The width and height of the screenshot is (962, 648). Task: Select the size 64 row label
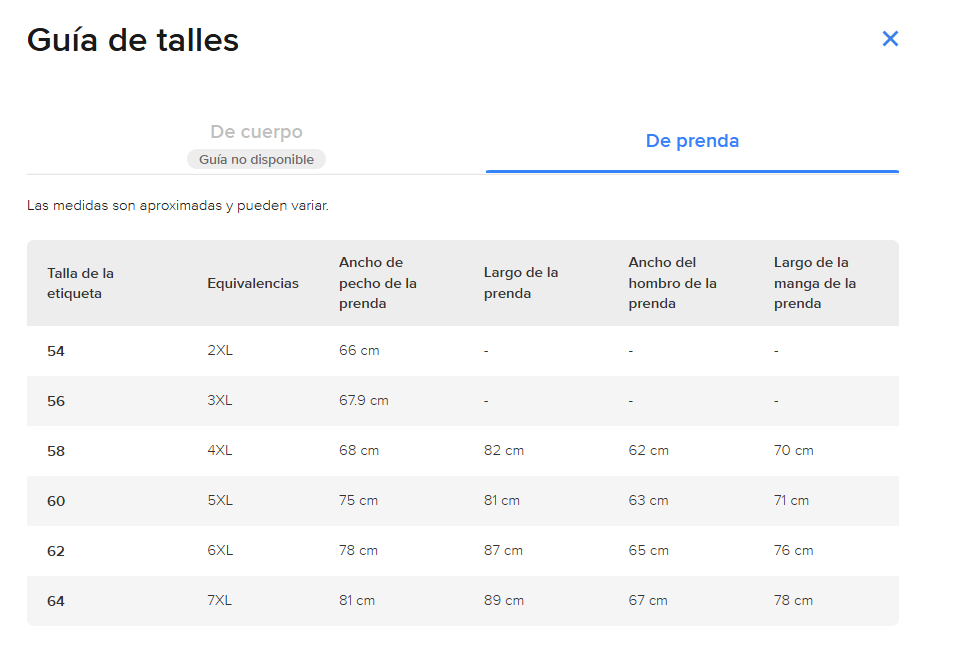[x=56, y=601]
